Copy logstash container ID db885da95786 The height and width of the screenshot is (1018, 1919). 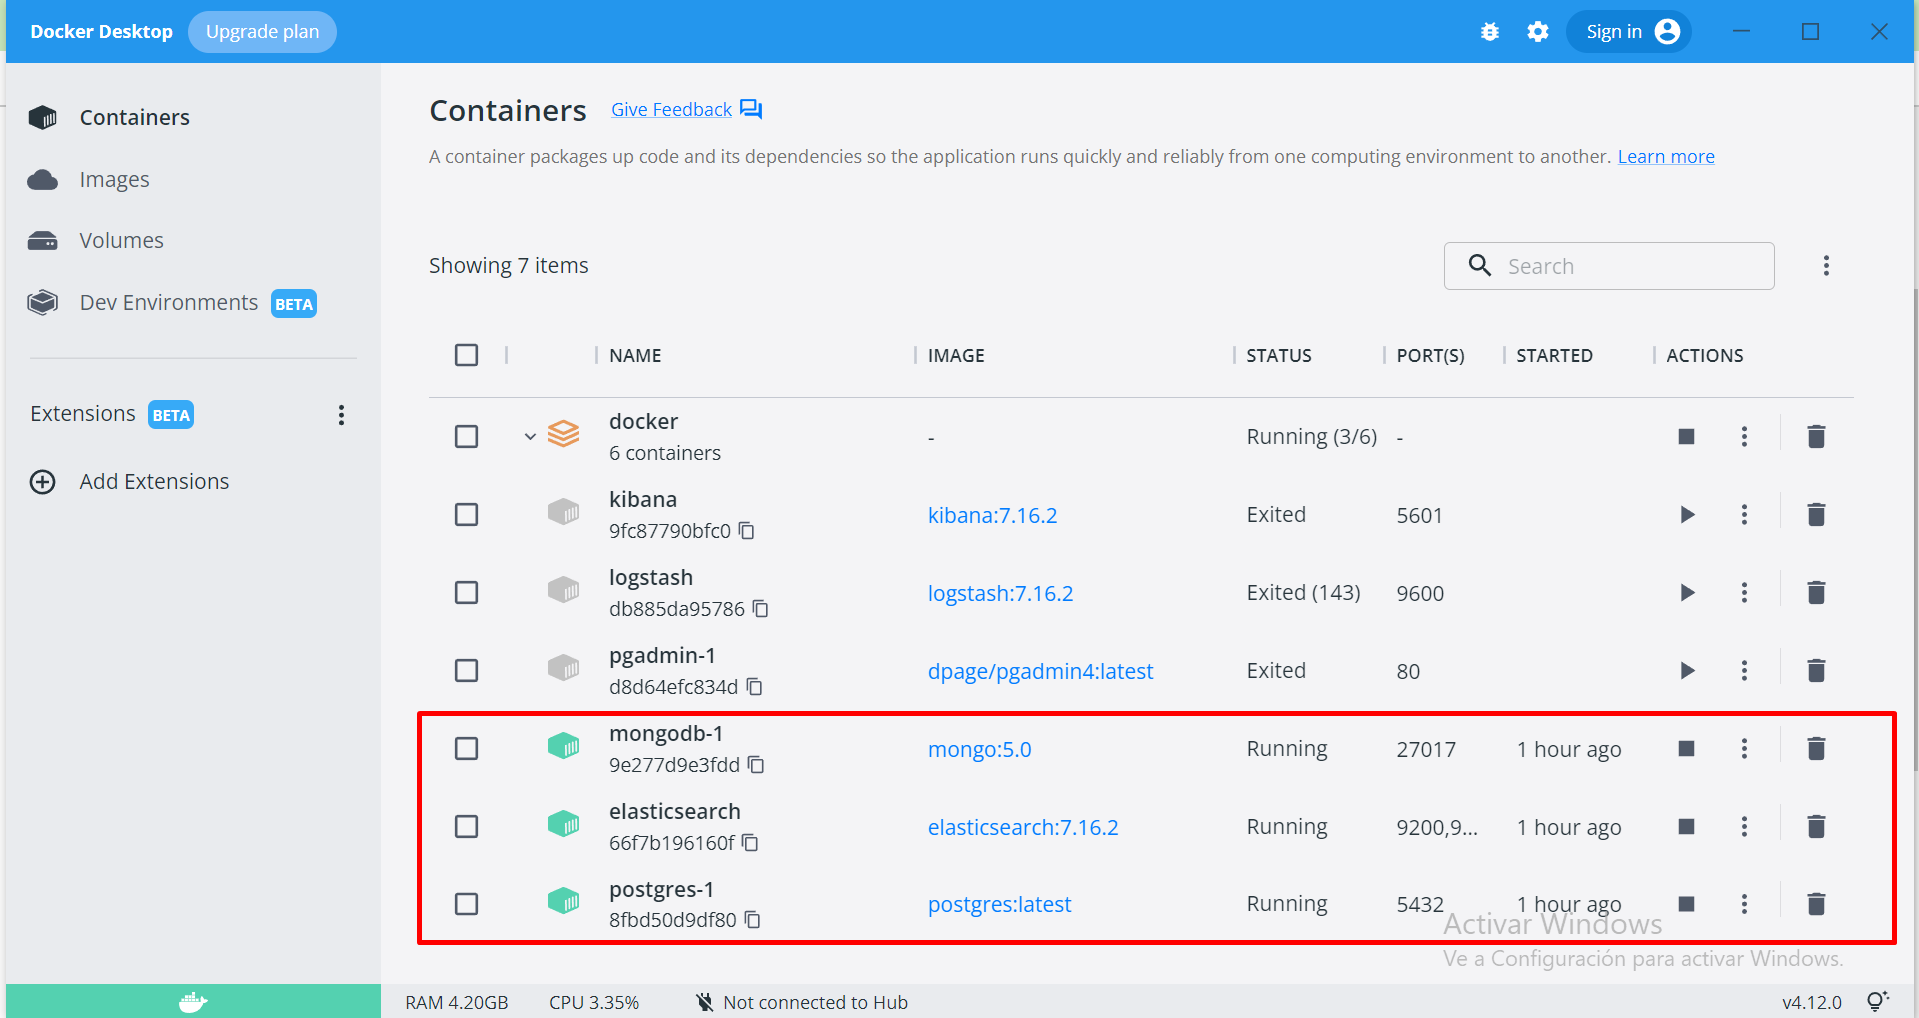(760, 609)
